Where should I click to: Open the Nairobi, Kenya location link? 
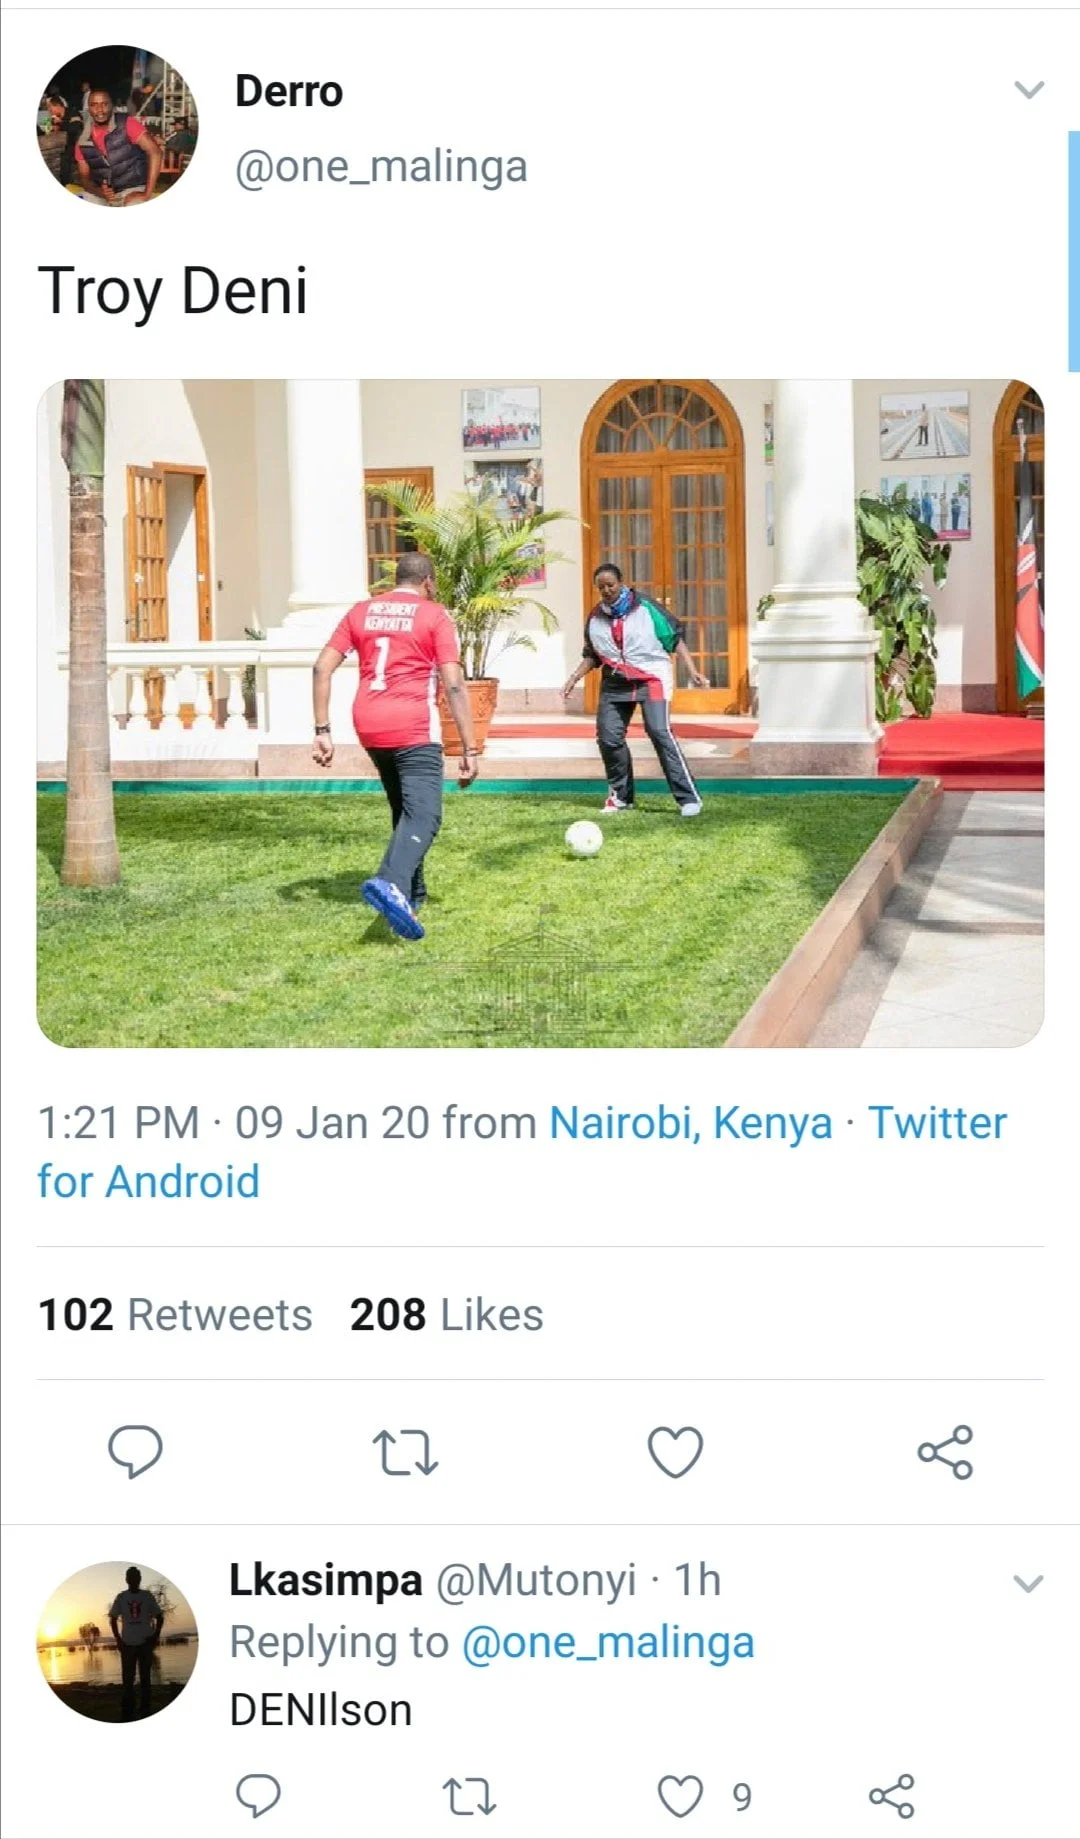[690, 1122]
